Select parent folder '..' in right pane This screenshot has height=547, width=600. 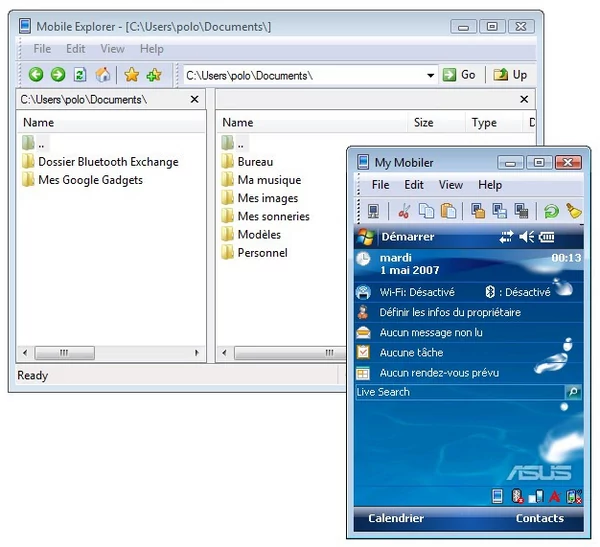pyautogui.click(x=233, y=143)
